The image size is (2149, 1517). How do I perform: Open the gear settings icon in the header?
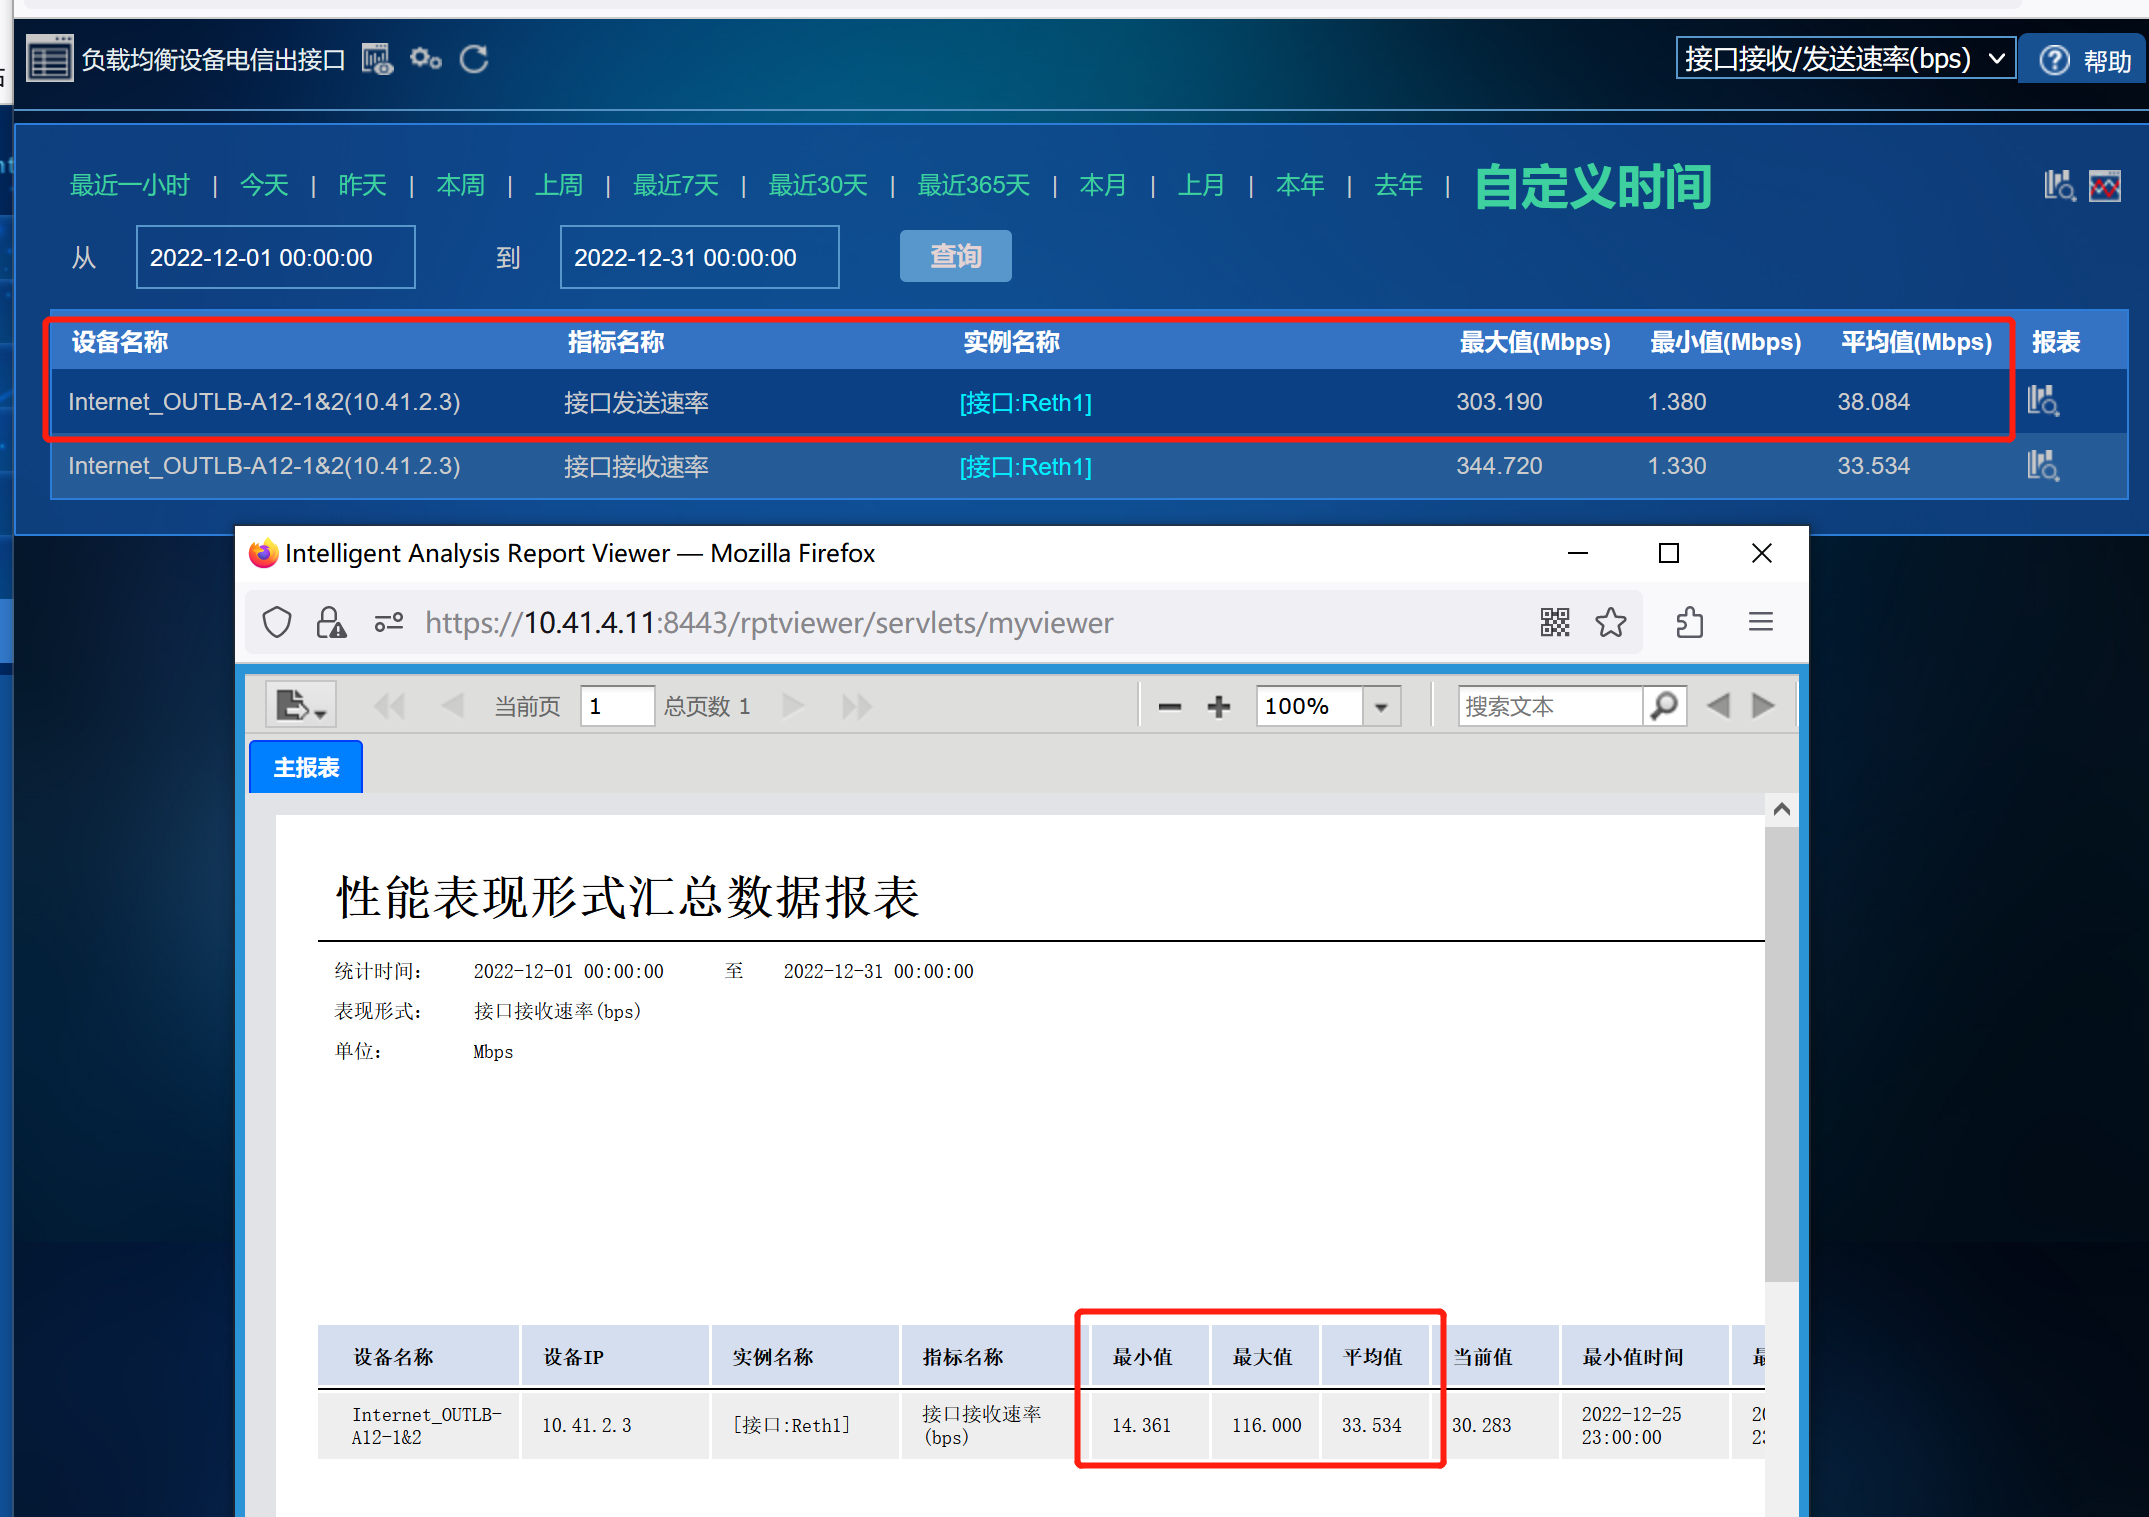(x=426, y=60)
